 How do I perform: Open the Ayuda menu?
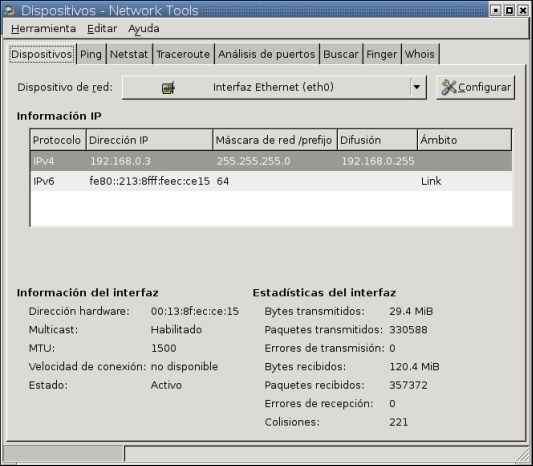(144, 29)
